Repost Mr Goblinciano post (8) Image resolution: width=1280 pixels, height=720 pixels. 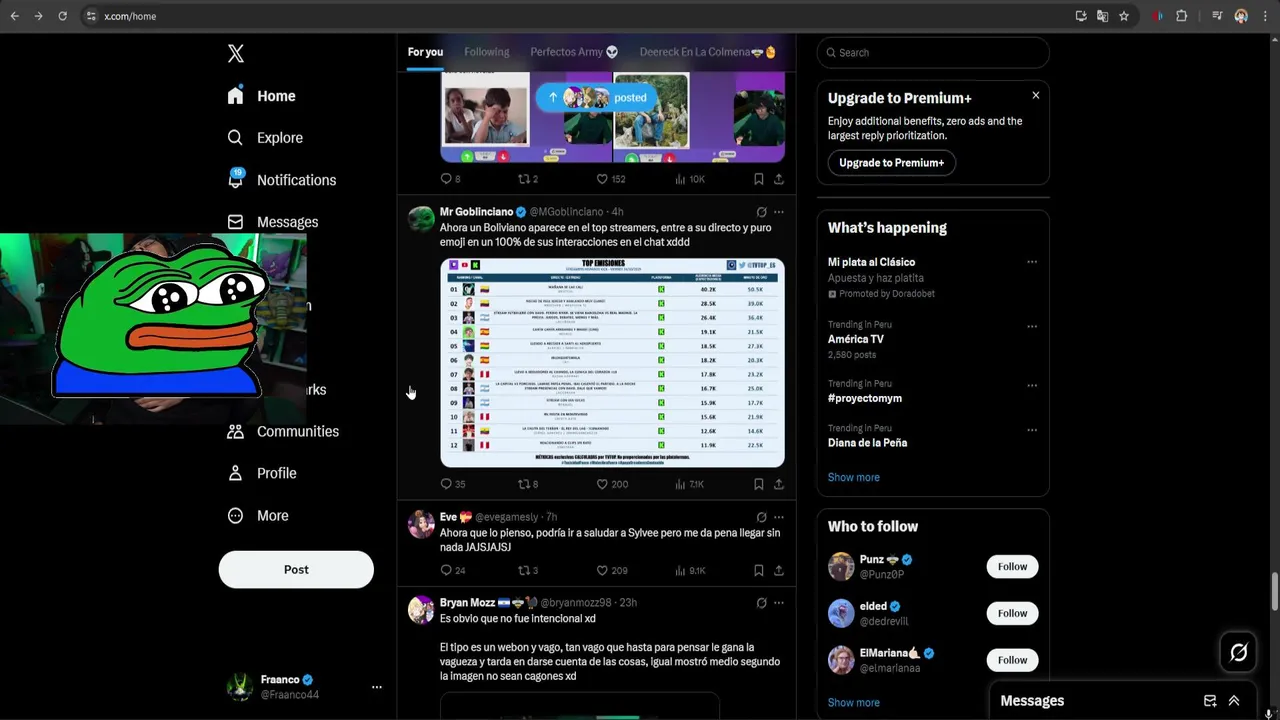click(528, 484)
